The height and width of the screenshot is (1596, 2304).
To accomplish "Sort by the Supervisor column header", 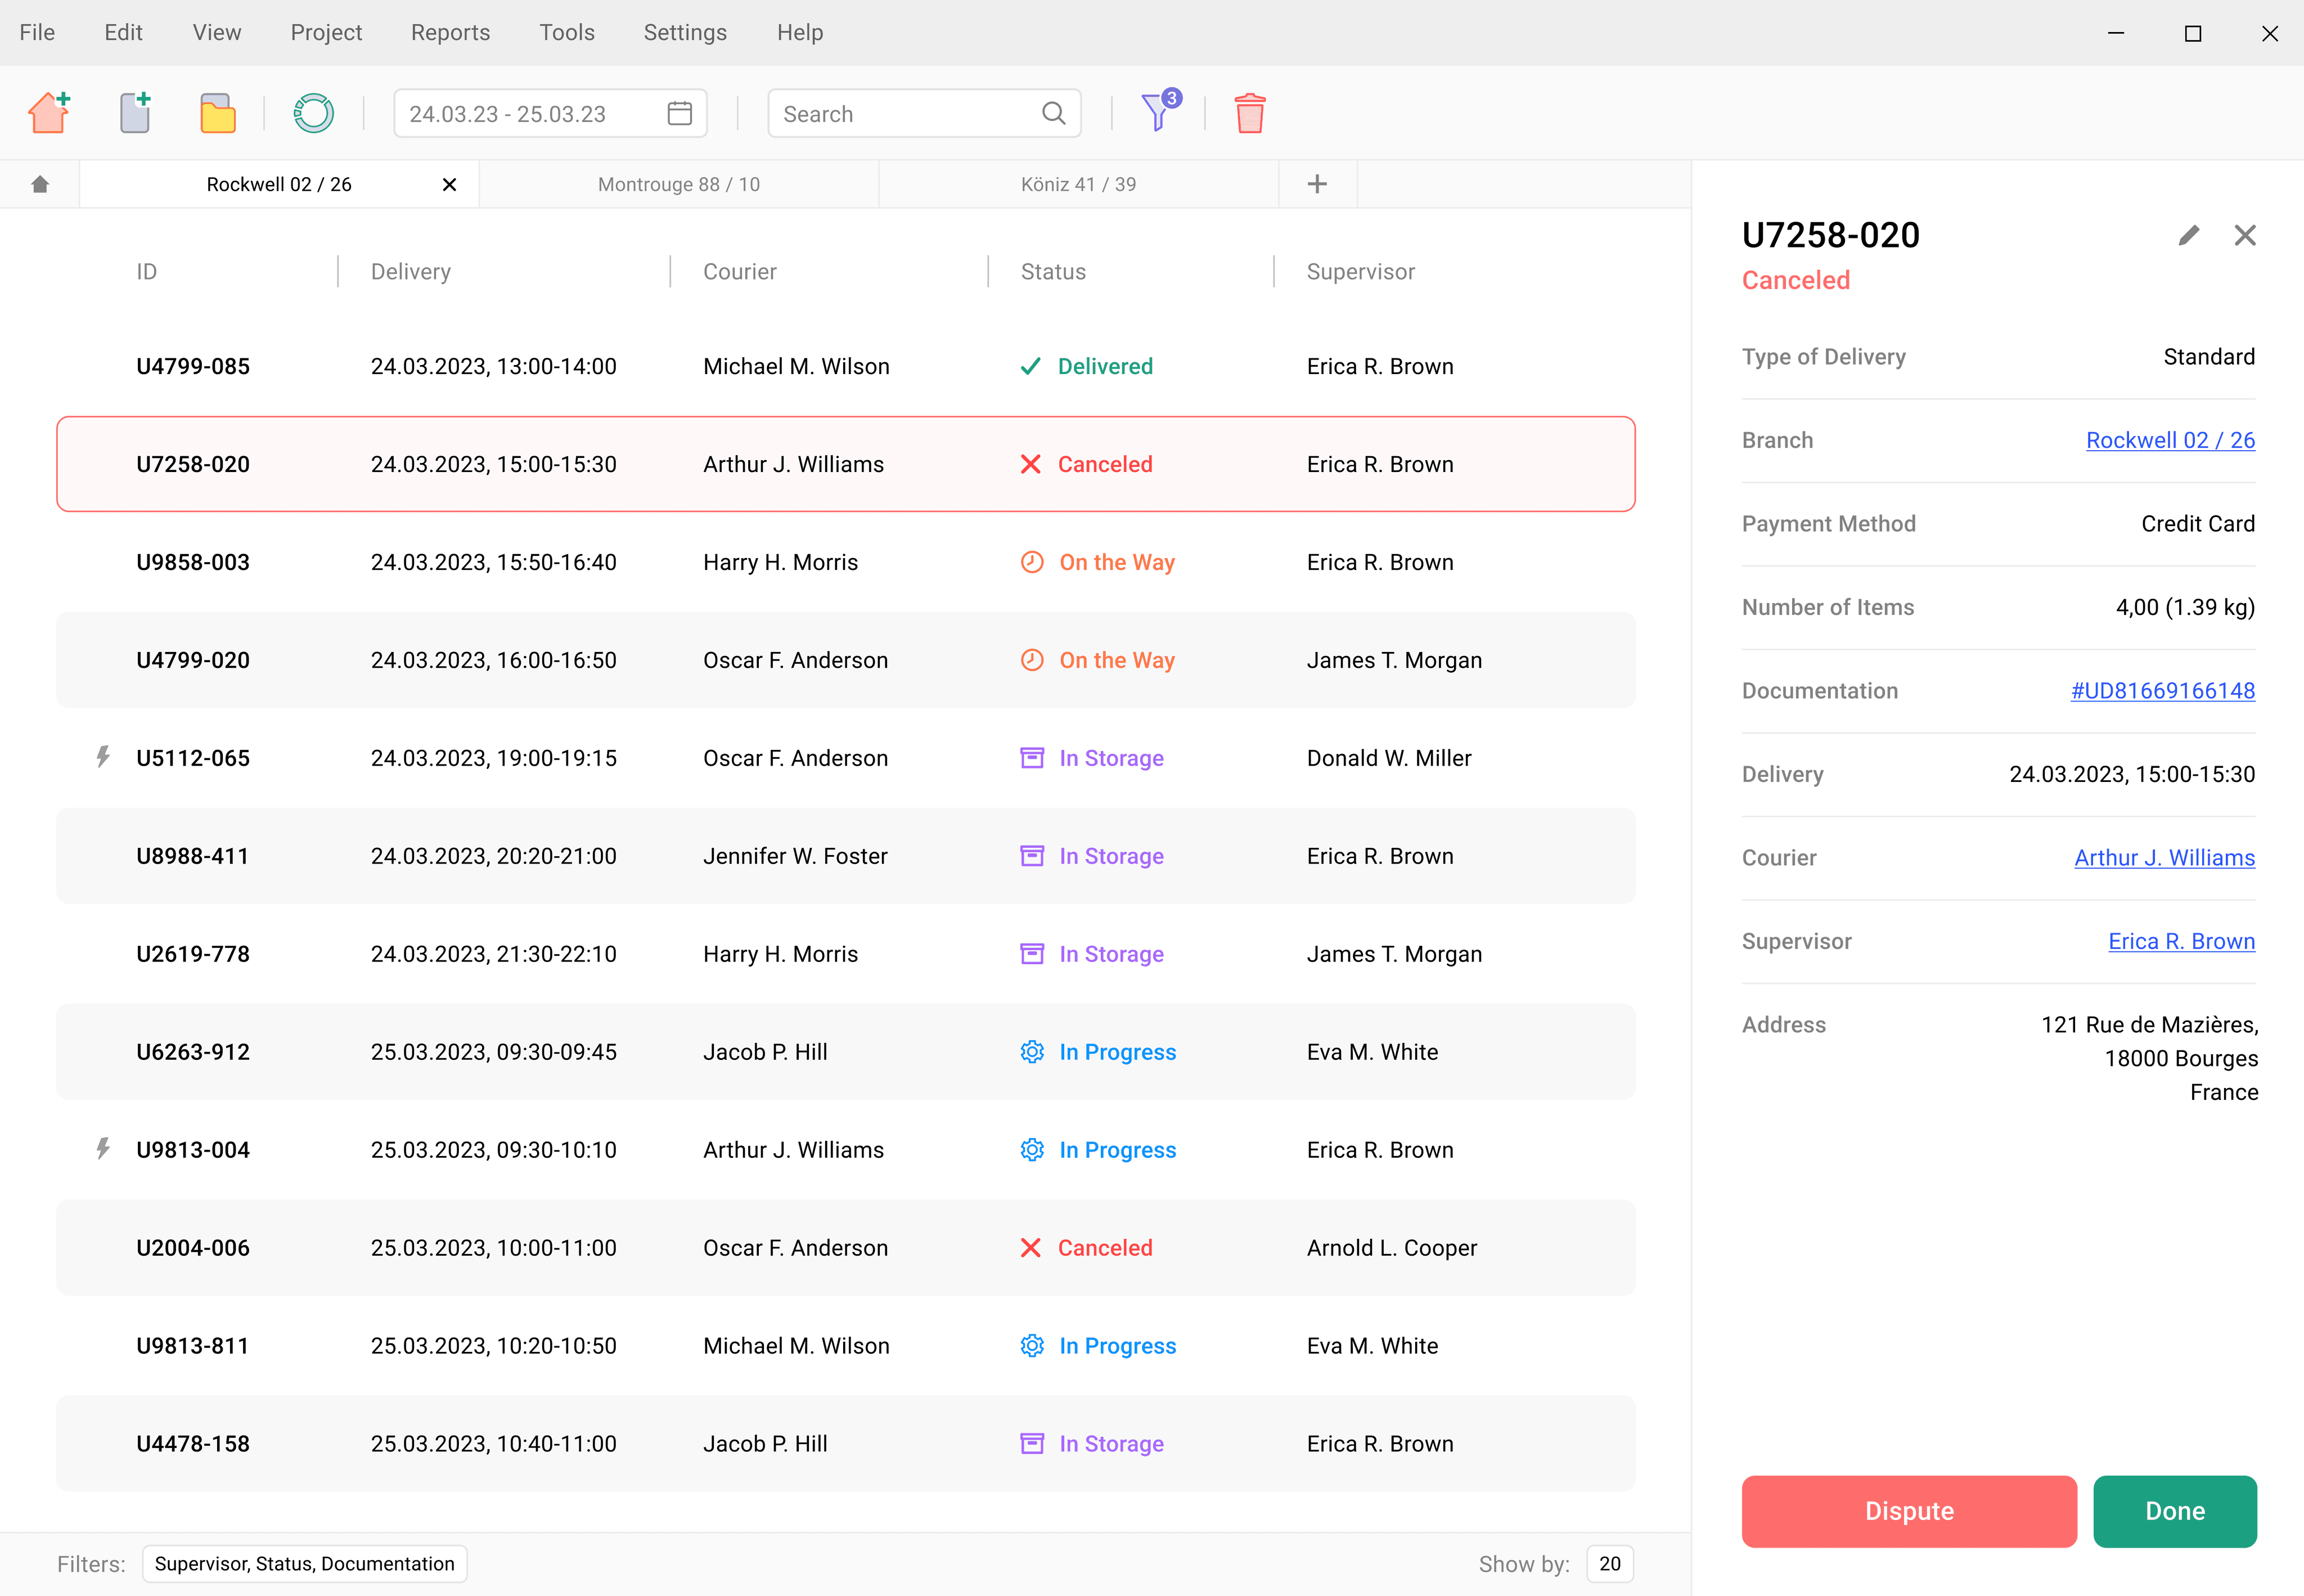I will click(x=1361, y=271).
